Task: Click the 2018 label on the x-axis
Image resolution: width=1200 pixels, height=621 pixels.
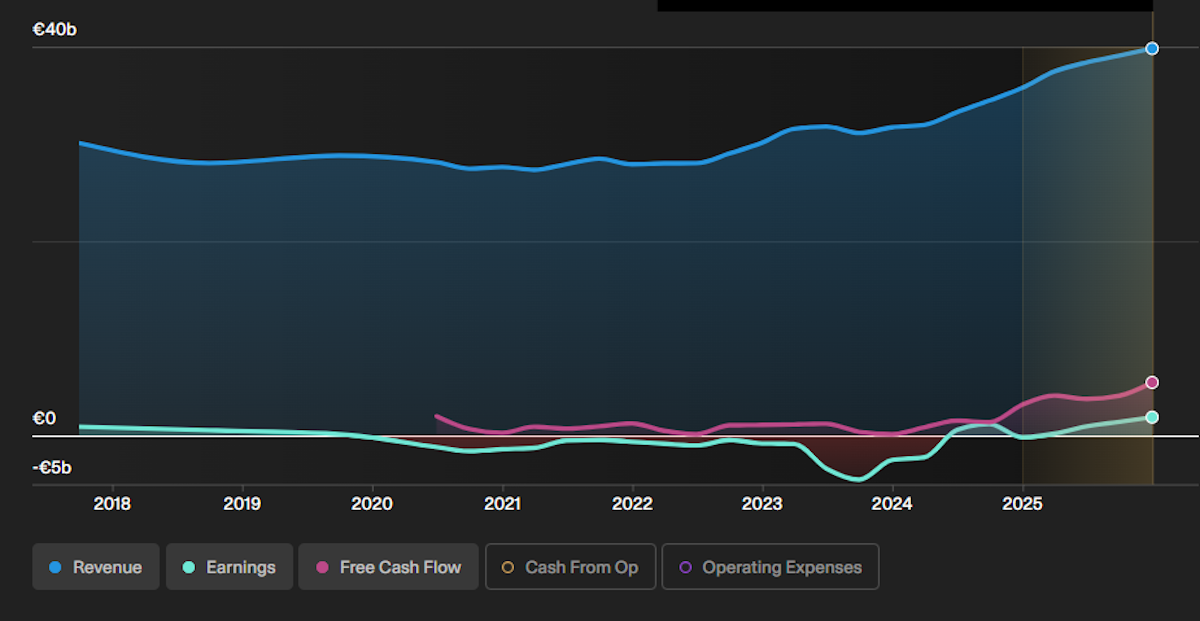Action: [x=112, y=504]
